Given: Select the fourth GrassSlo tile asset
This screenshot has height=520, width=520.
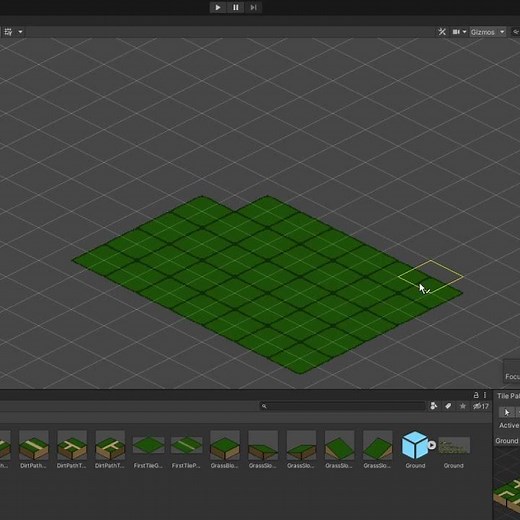Looking at the screenshot, I should point(378,449).
